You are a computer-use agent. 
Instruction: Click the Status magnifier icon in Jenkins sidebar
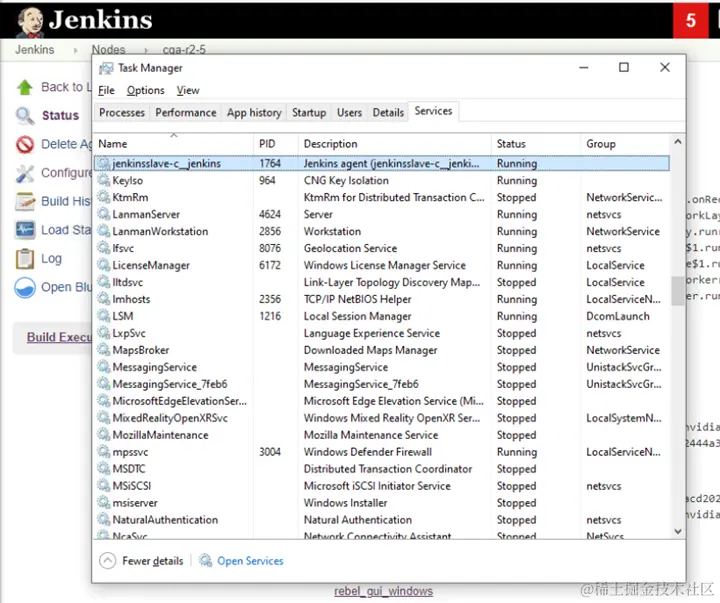25,116
